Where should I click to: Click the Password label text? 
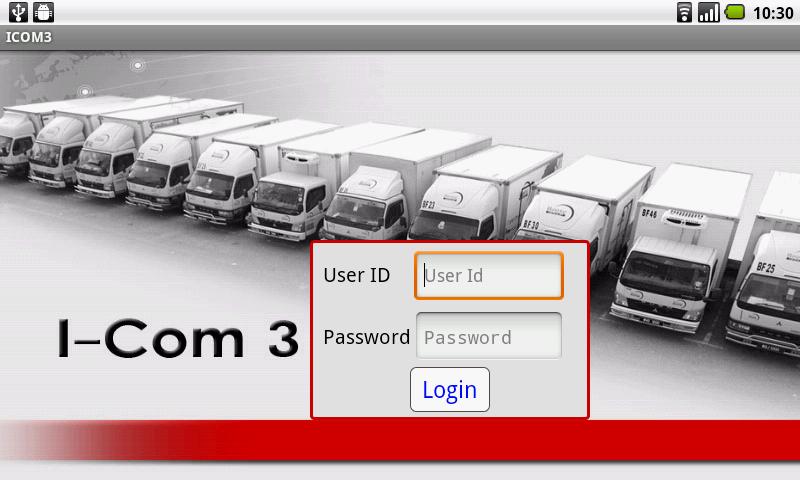pos(366,337)
